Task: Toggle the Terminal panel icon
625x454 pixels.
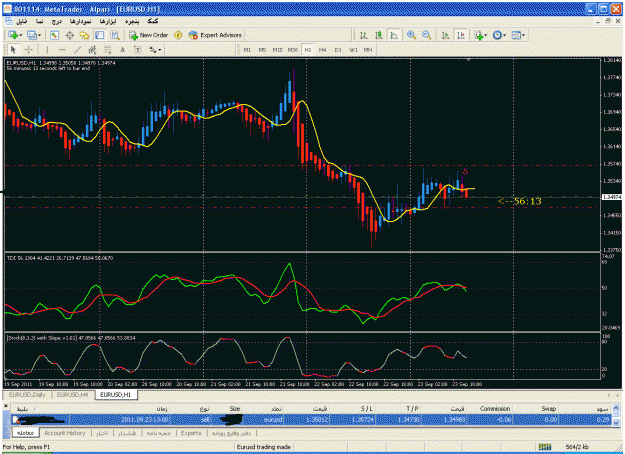Action: (99, 35)
